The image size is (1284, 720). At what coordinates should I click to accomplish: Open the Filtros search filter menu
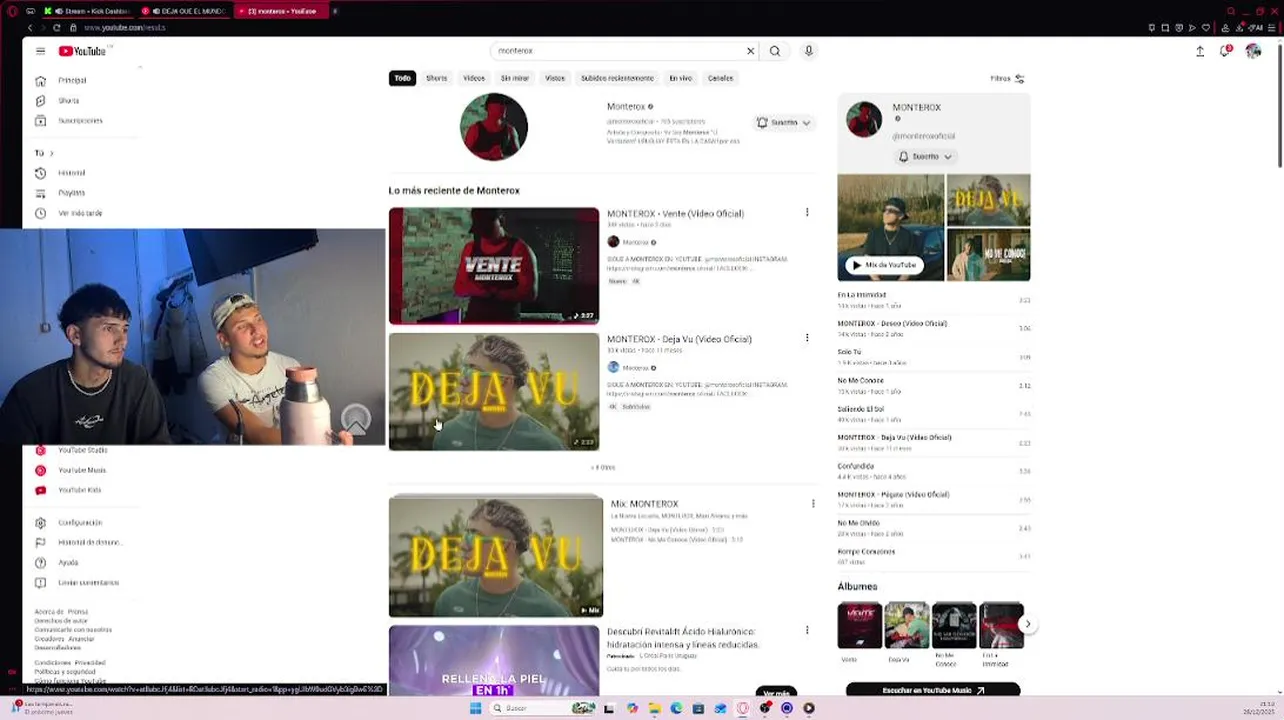[x=1007, y=78]
